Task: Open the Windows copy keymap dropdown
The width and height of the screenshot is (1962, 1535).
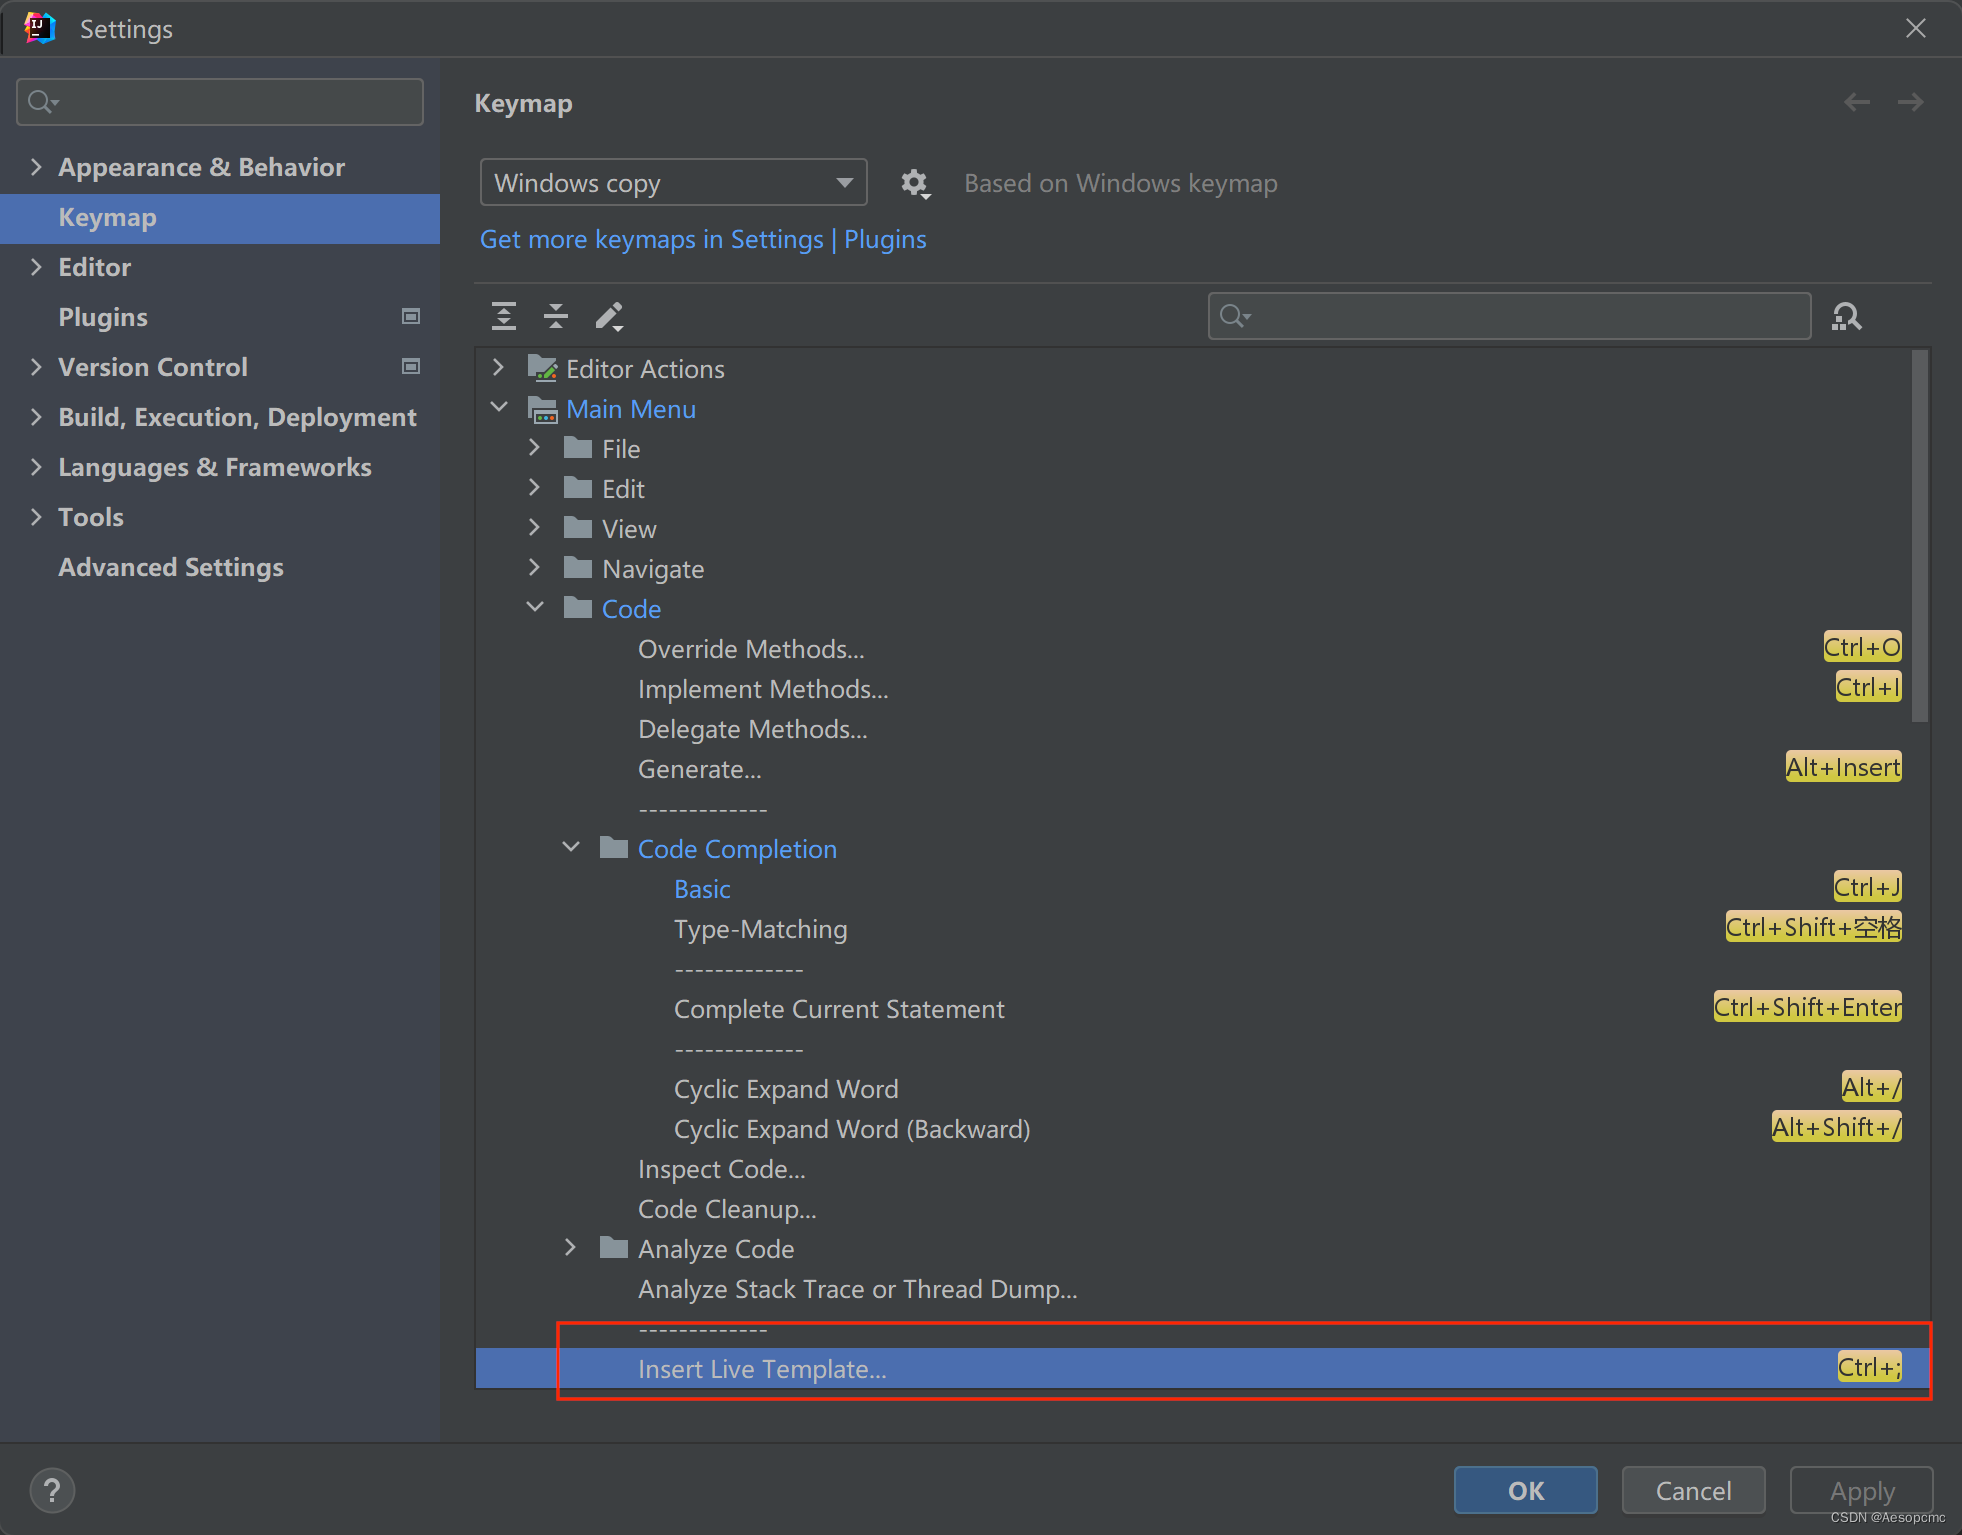Action: point(673,183)
